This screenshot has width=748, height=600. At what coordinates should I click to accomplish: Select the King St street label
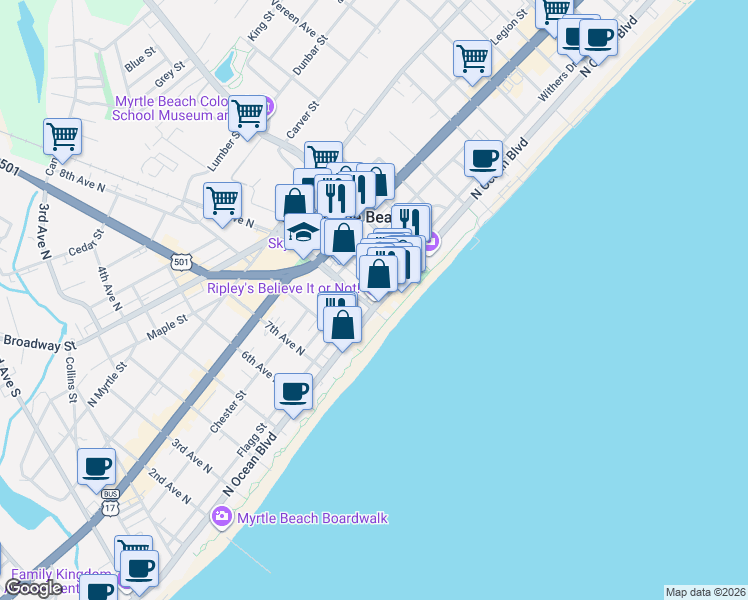tap(260, 26)
